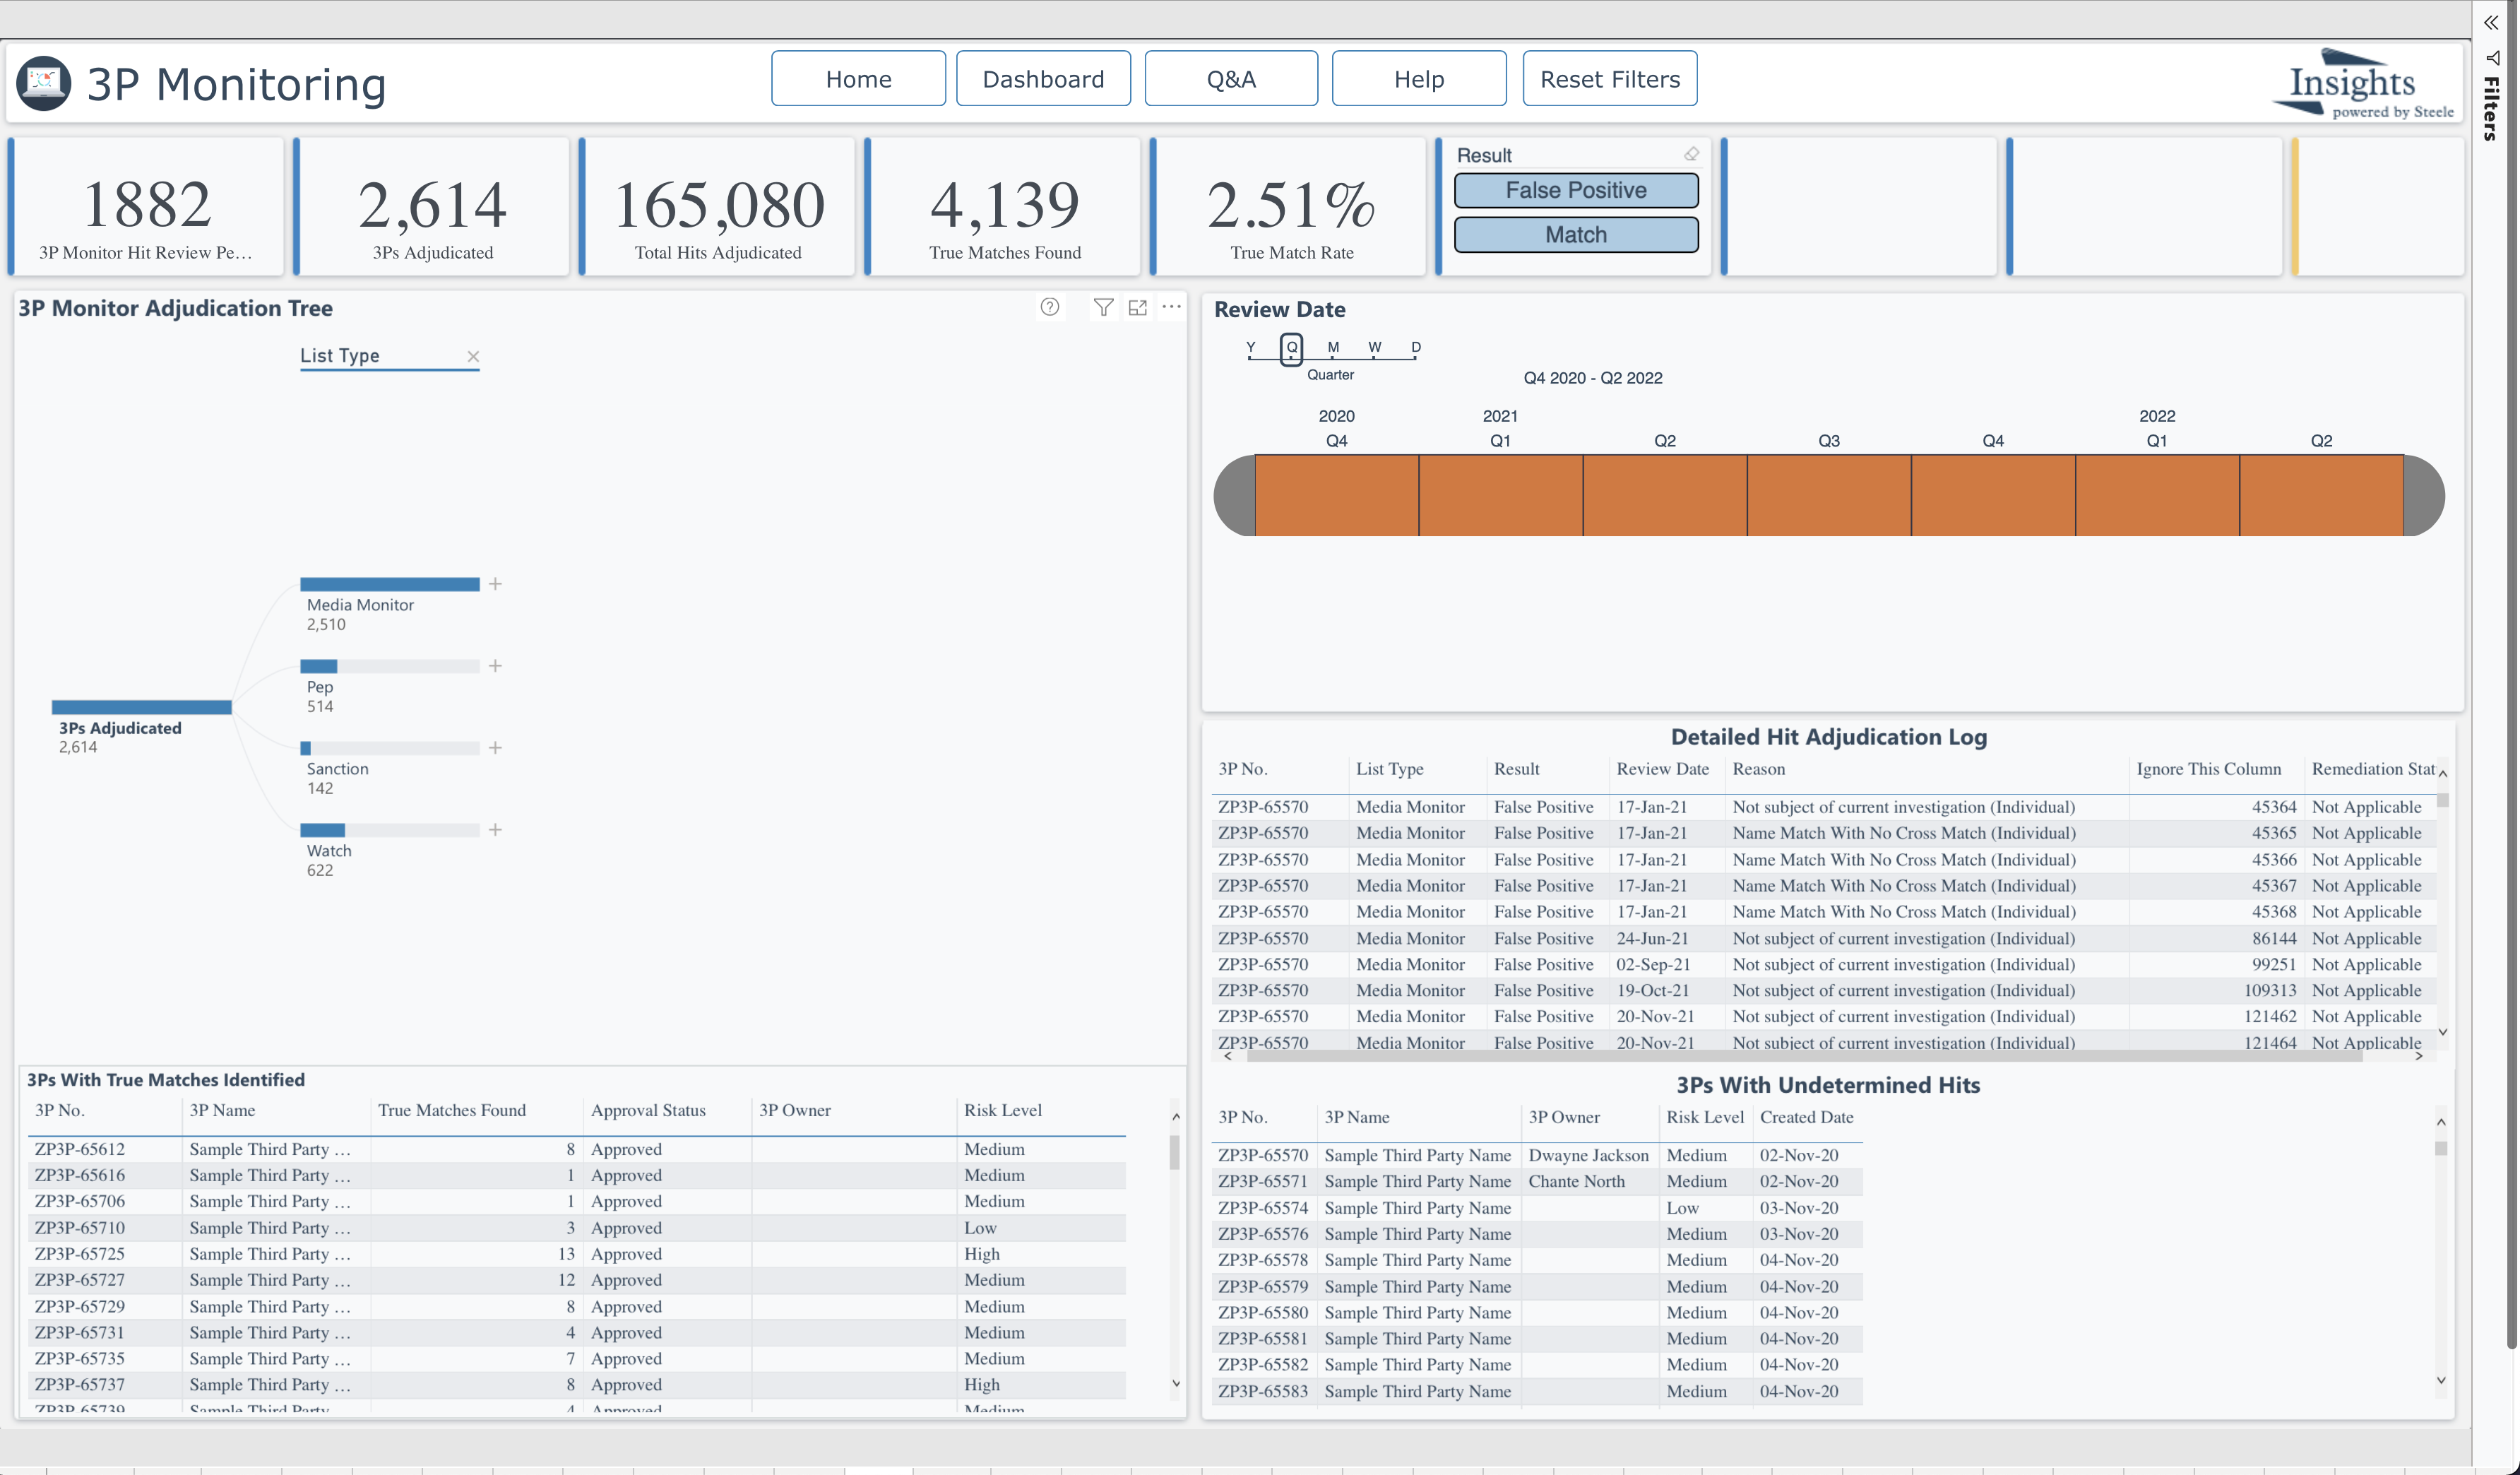Open the Q&A navigation tab
Image resolution: width=2520 pixels, height=1475 pixels.
1230,79
